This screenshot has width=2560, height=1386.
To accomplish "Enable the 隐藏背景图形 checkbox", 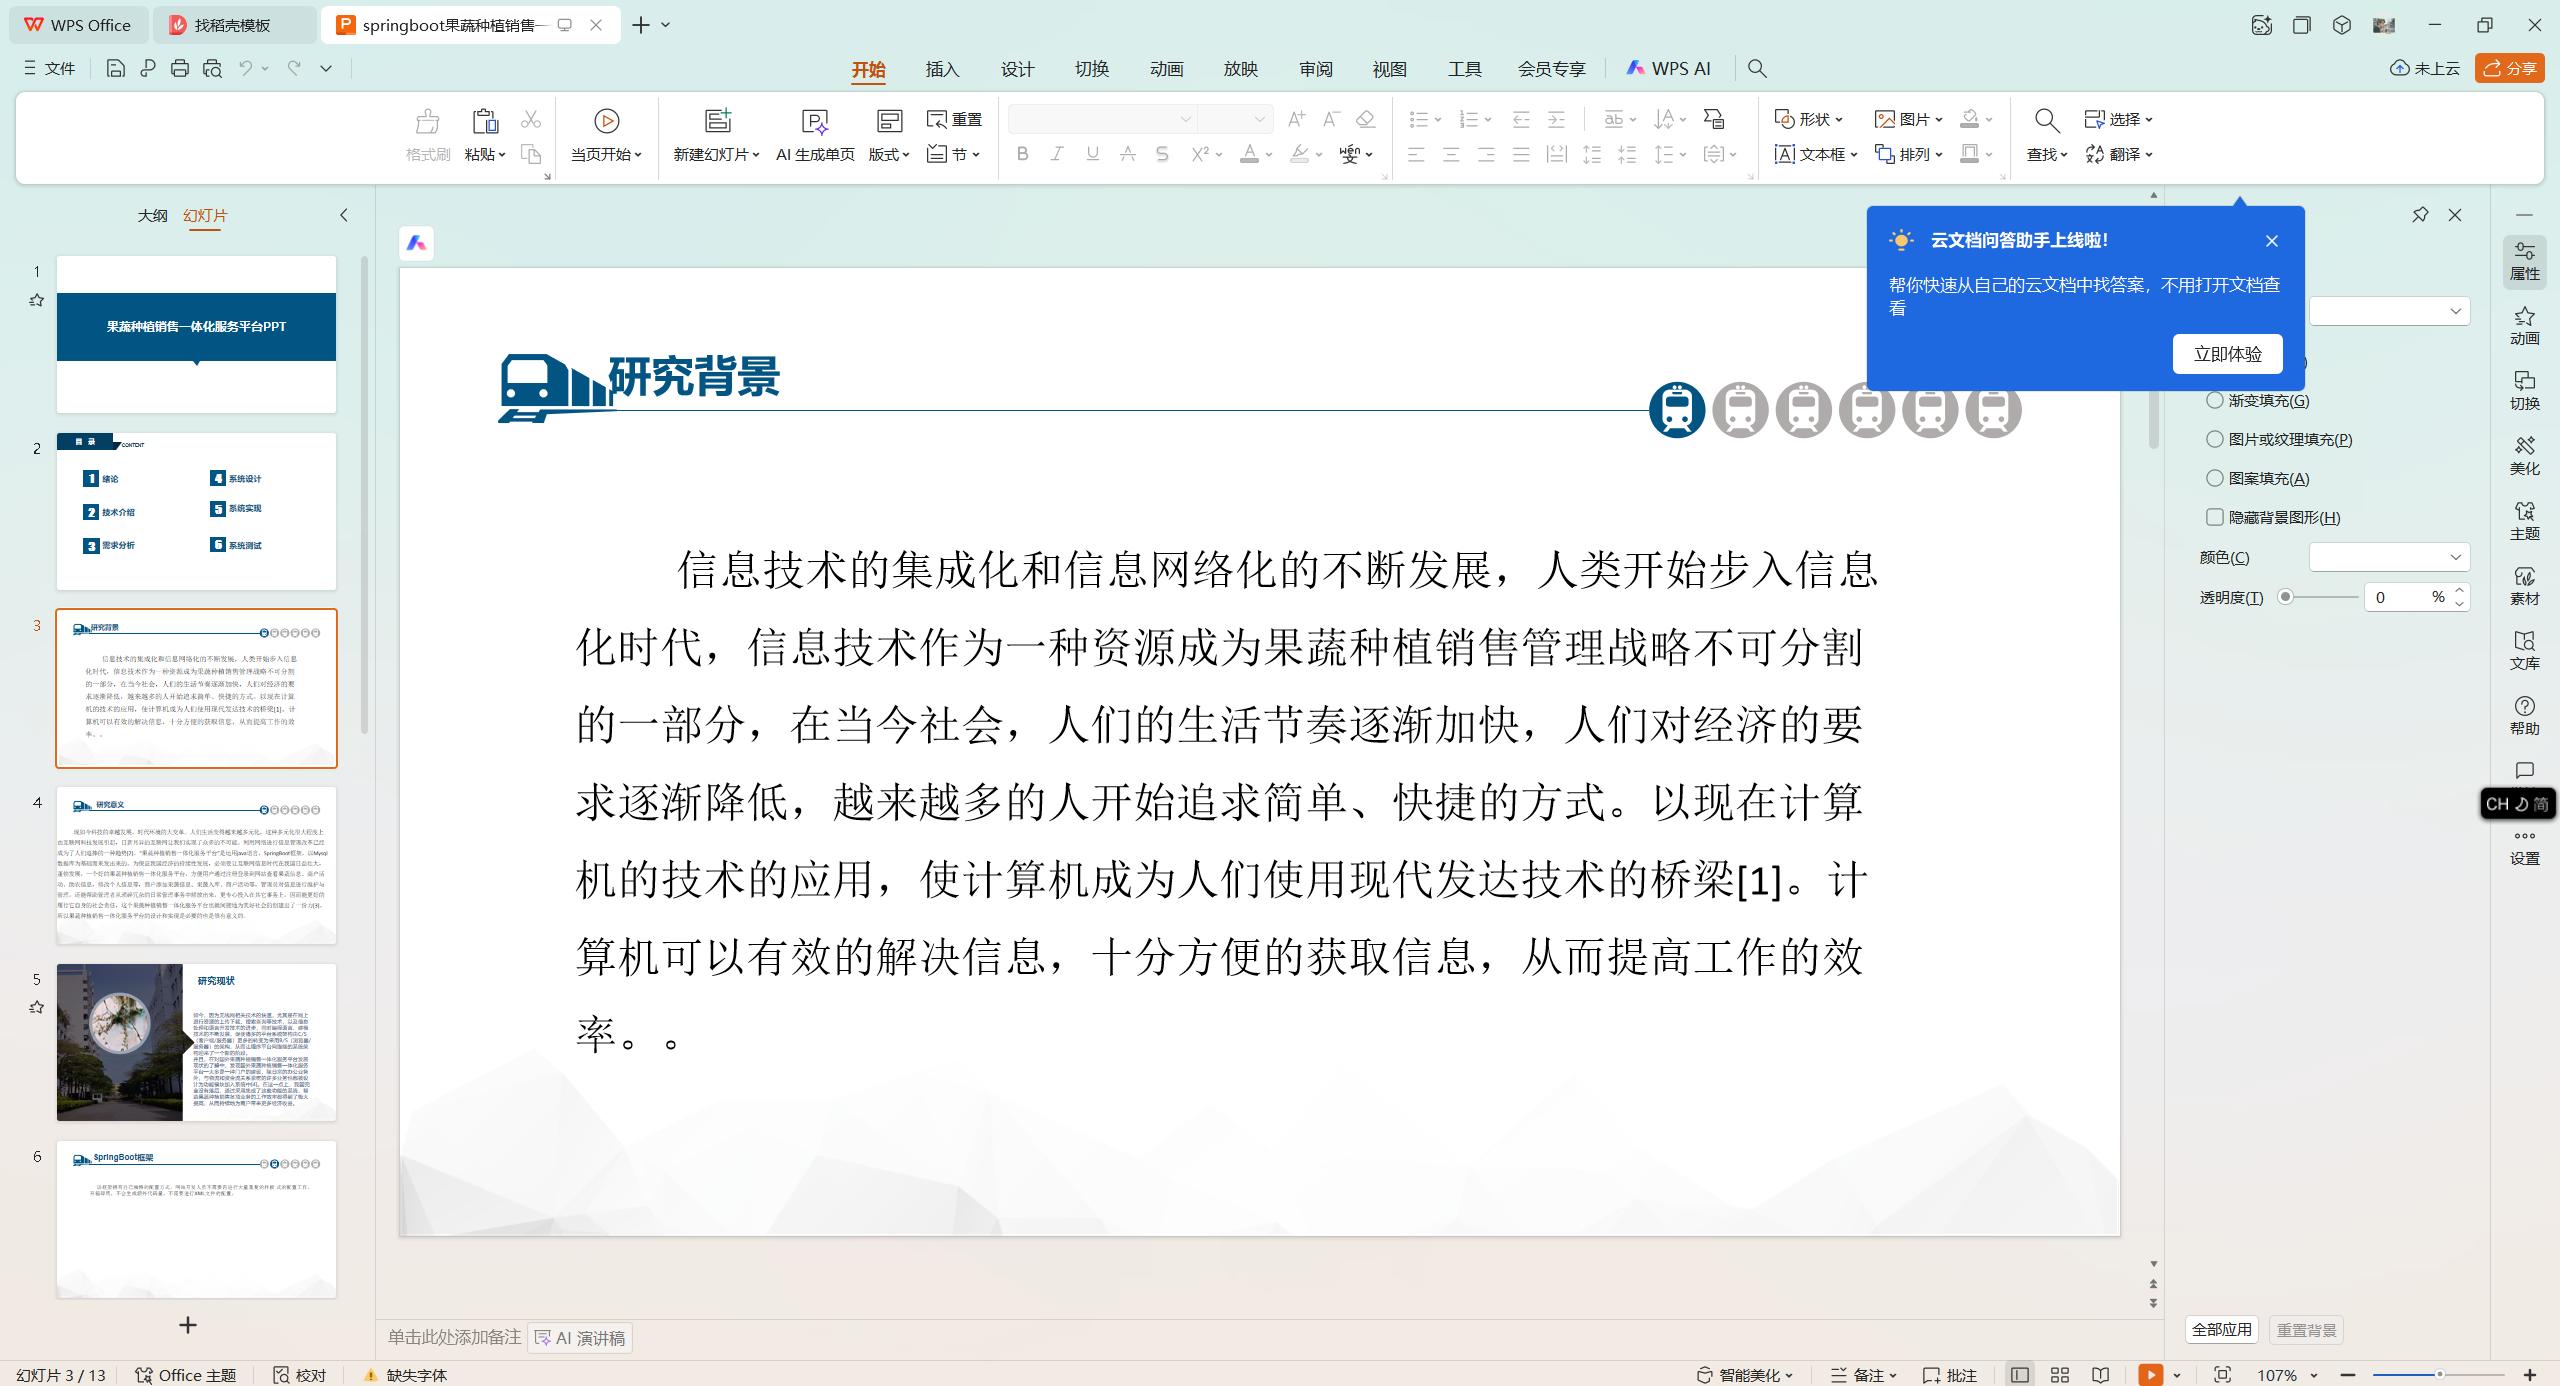I will coord(2215,517).
